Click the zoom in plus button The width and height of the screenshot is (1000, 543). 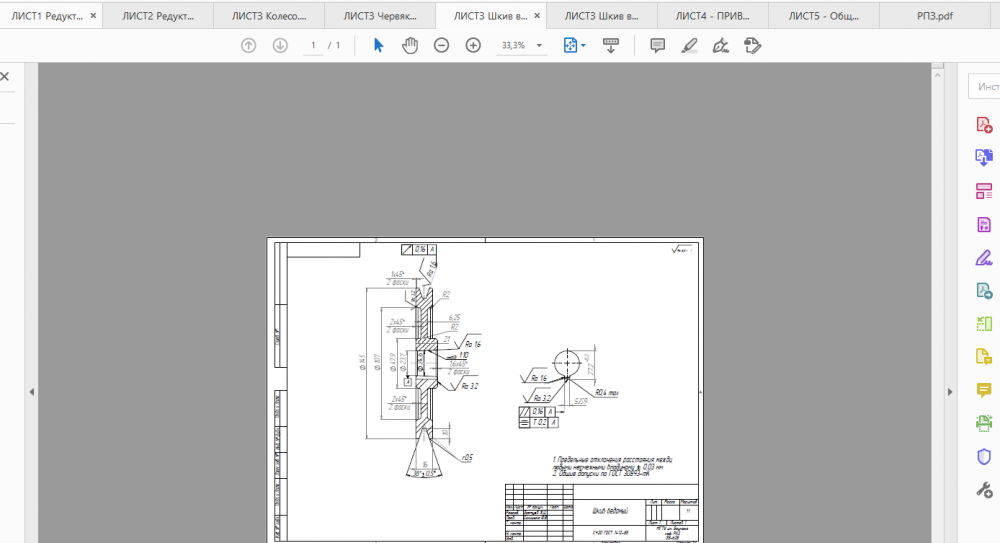(473, 46)
